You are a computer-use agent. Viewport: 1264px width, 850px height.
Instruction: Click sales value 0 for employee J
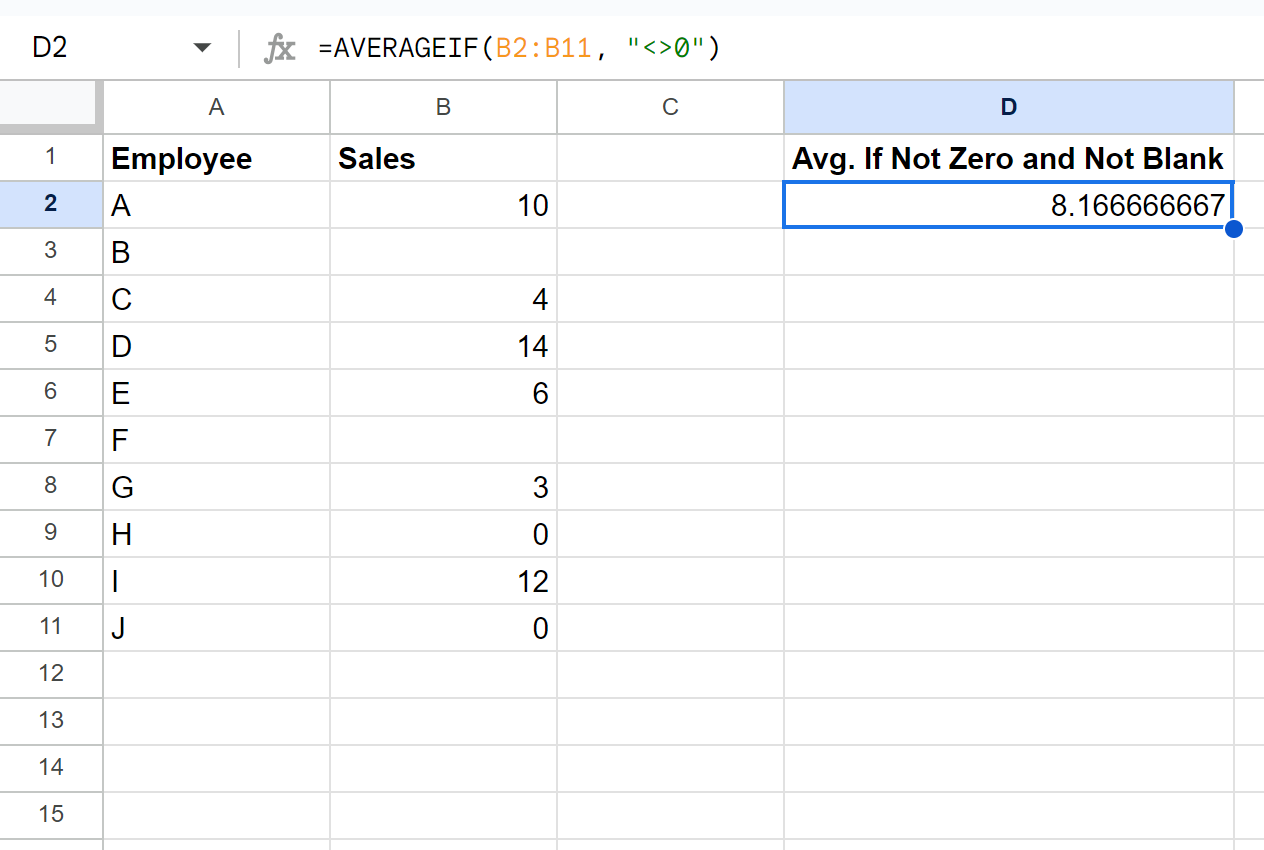pos(443,628)
